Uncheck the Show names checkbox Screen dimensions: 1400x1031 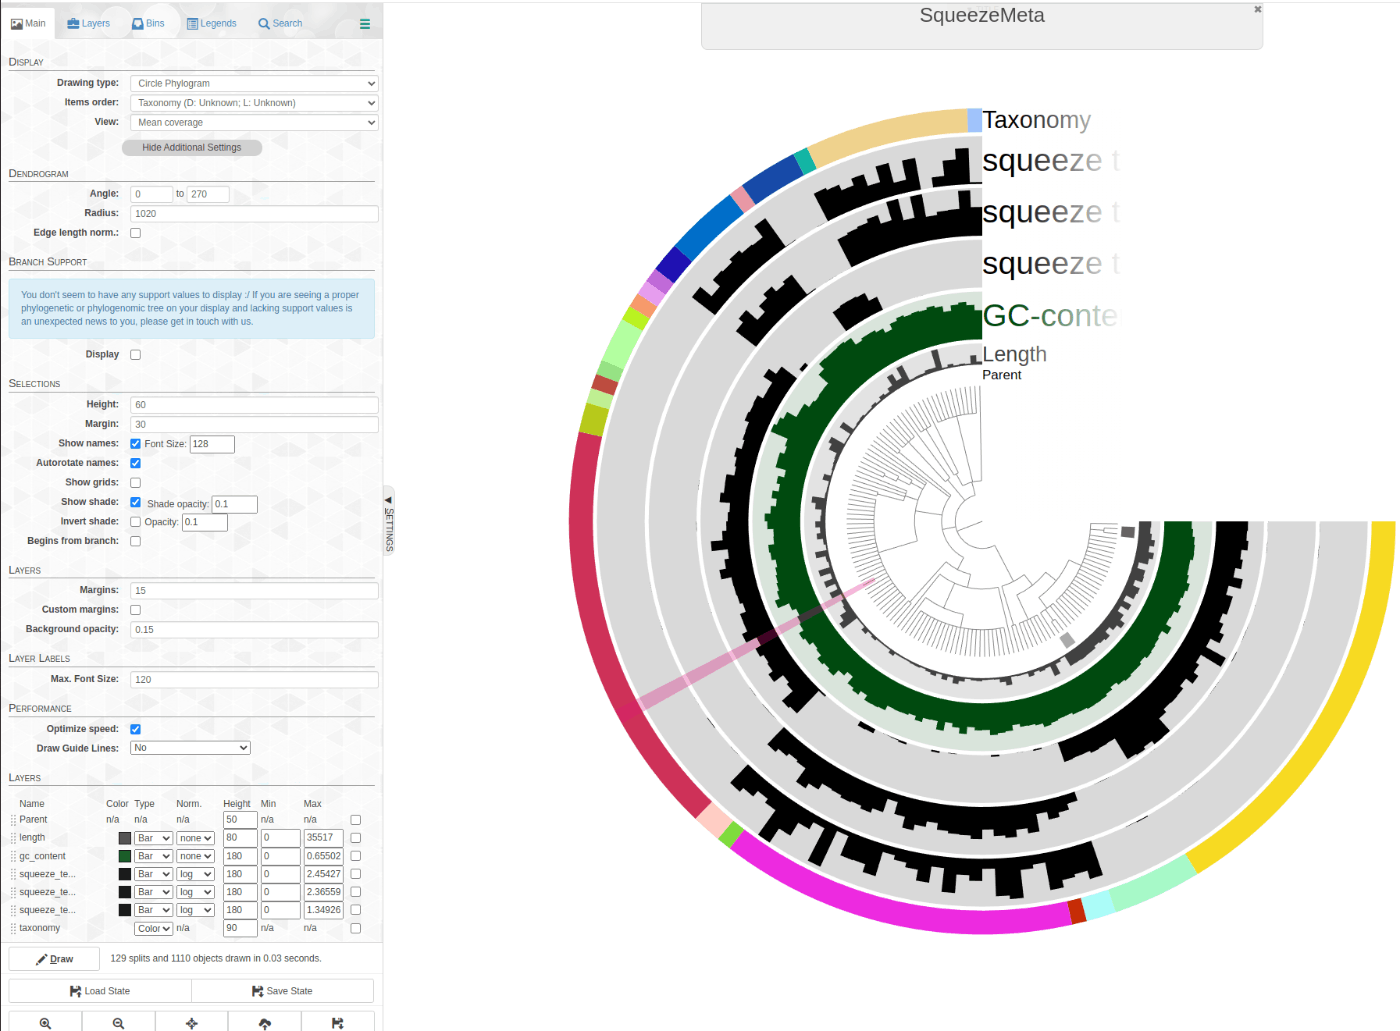coord(136,444)
